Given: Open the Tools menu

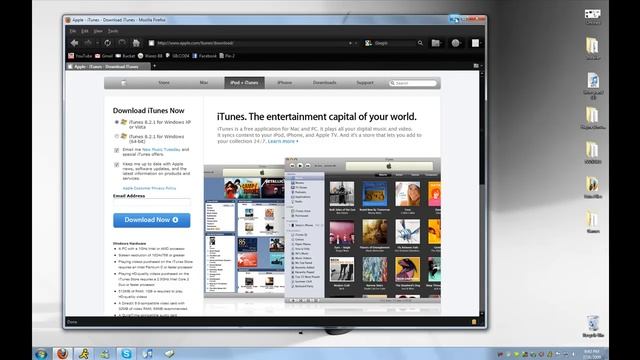Looking at the screenshot, I should 113,31.
